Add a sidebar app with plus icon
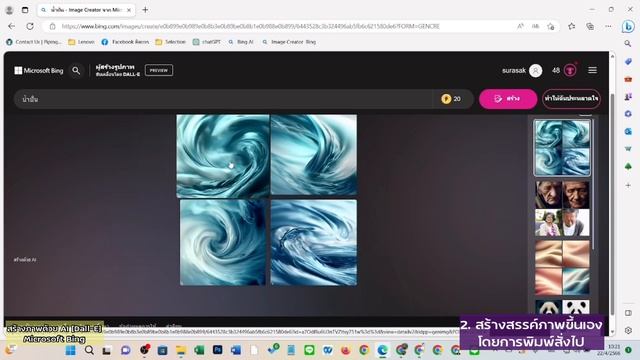The width and height of the screenshot is (640, 360). tap(628, 185)
